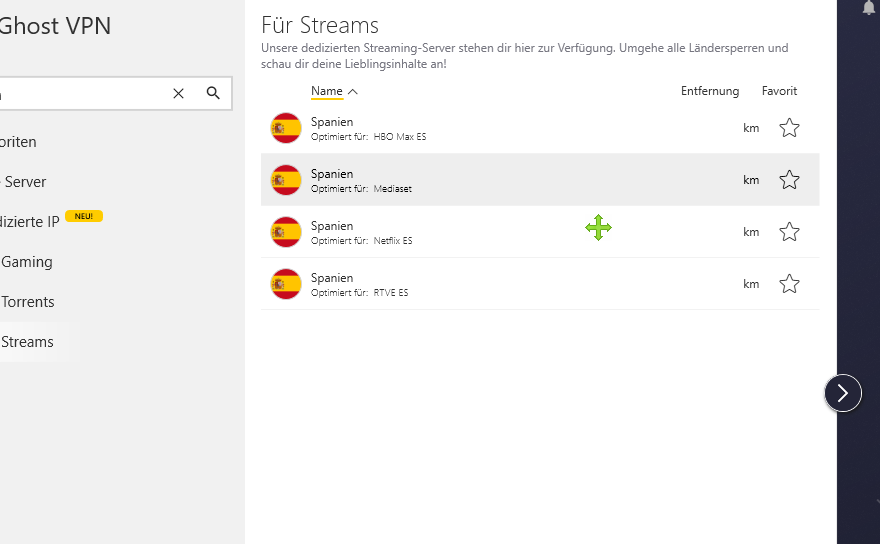Viewport: 880px width, 544px height.
Task: Open the Gaming category
Action: click(26, 262)
